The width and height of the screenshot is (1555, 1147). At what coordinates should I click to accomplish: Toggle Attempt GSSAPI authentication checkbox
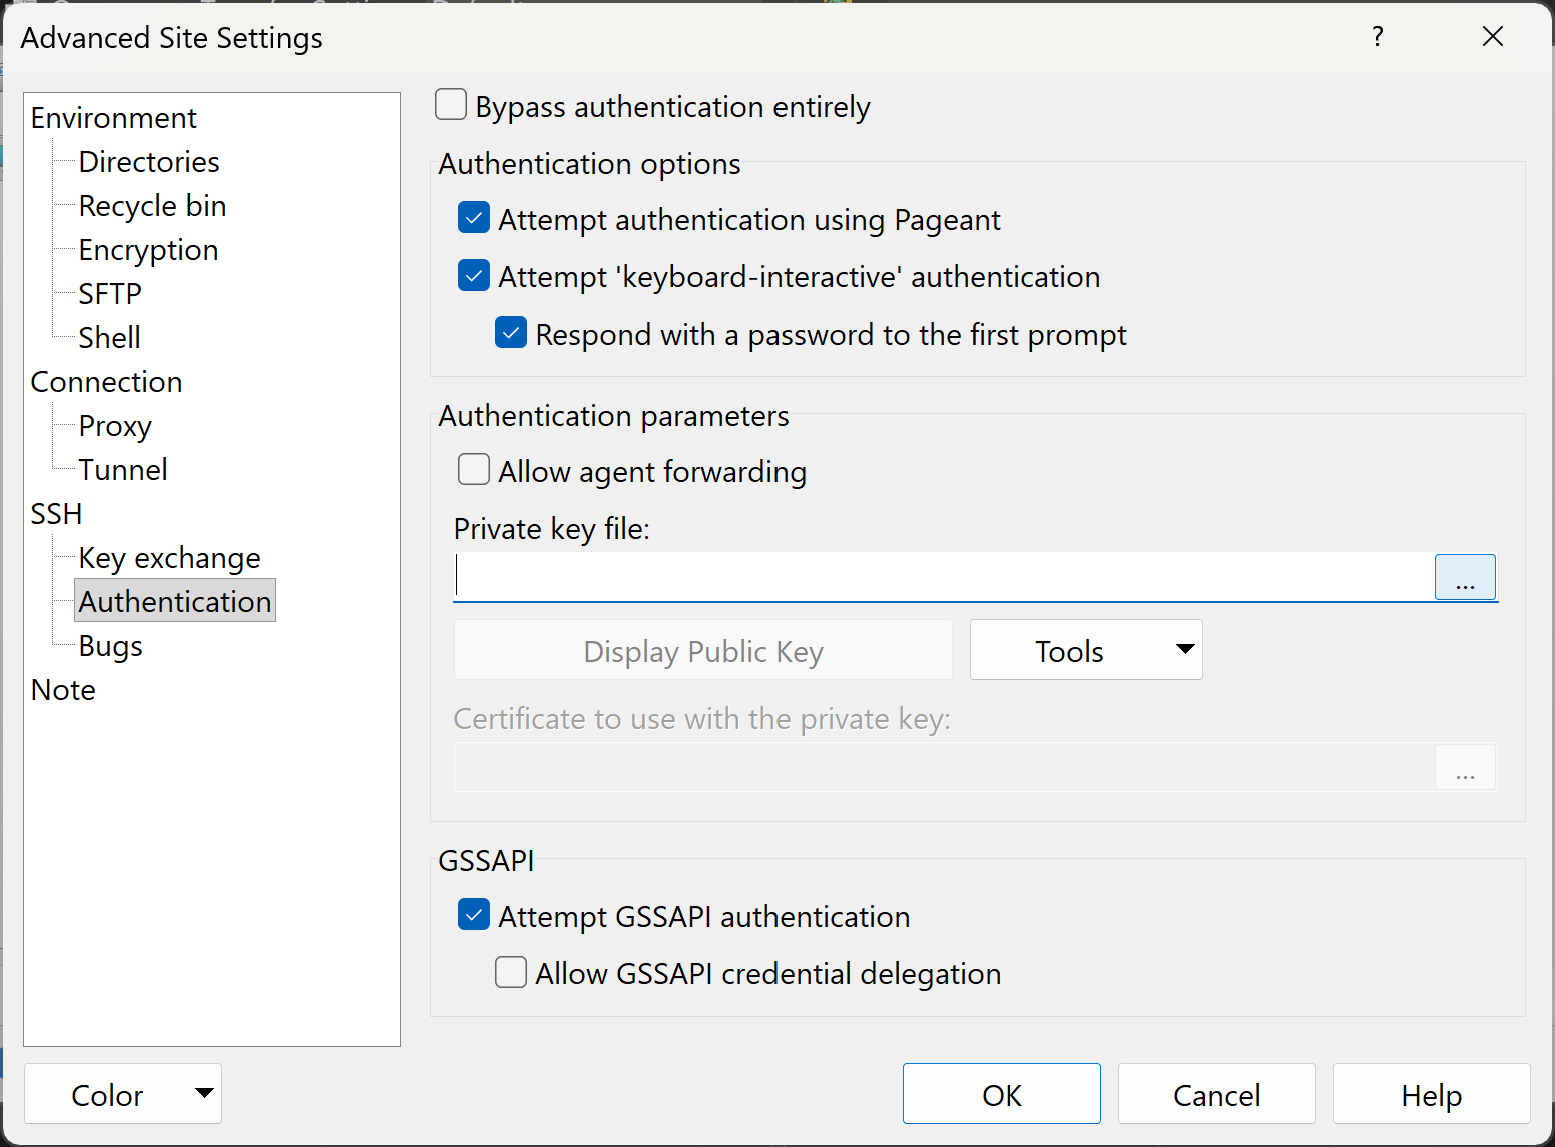coord(474,915)
